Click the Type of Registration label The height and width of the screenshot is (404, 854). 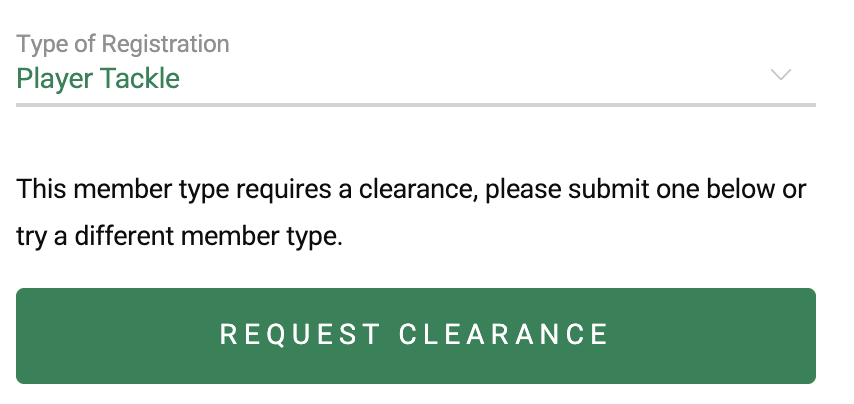click(x=123, y=44)
